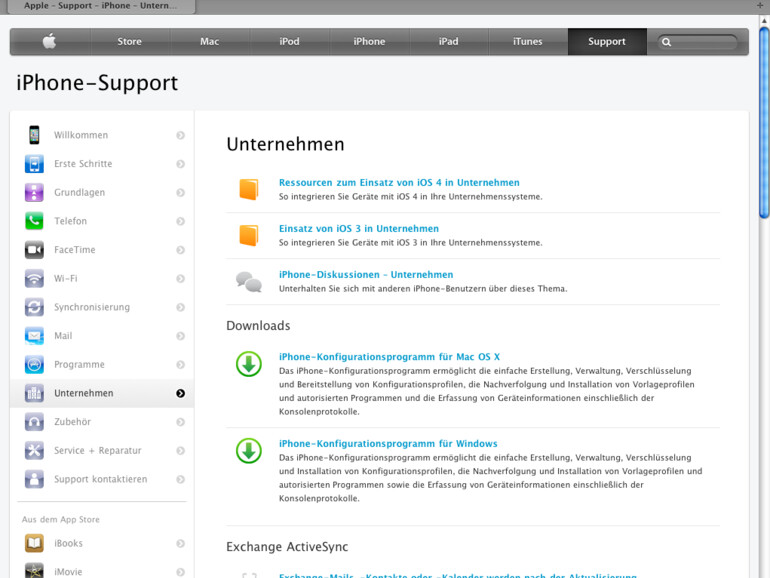
Task: Select Synchronisierung label in sidebar
Action: tap(92, 307)
